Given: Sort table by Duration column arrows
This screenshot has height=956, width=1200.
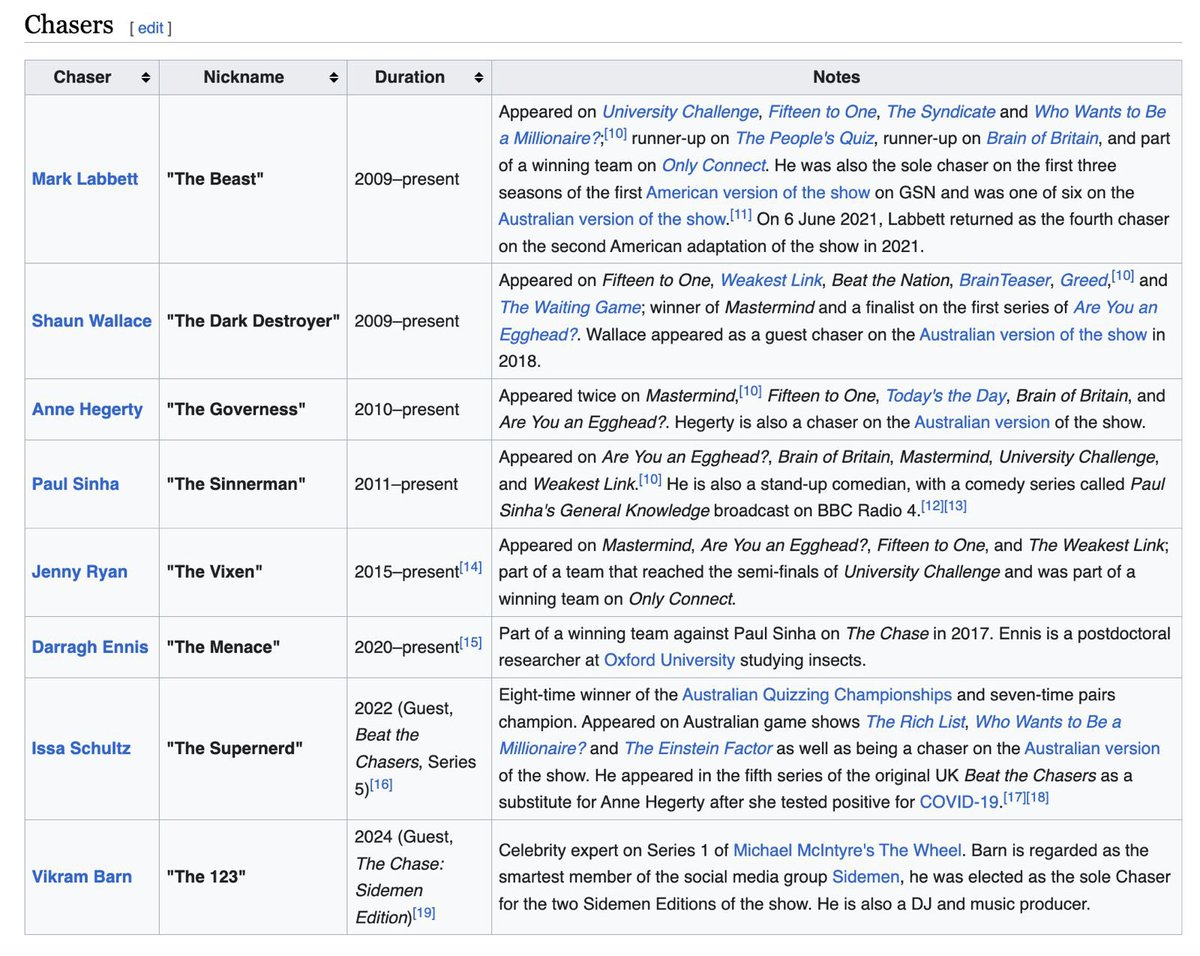Looking at the screenshot, I should (478, 78).
